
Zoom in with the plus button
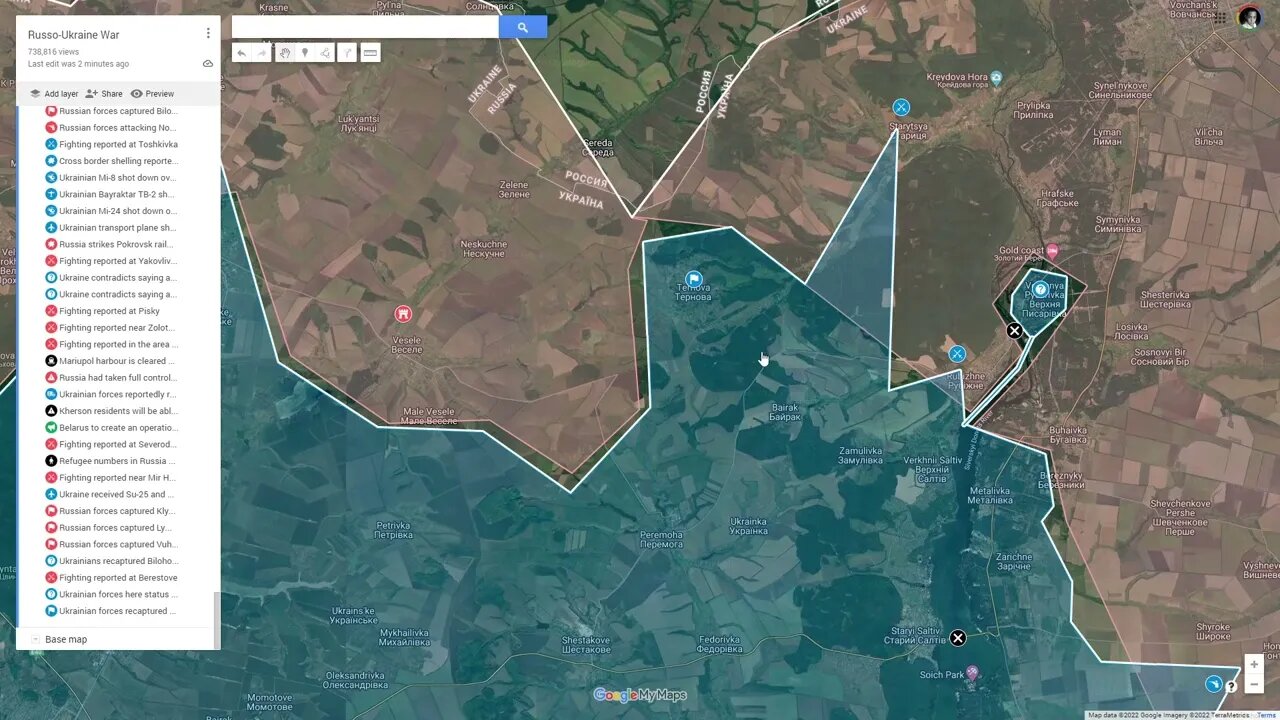click(x=1254, y=664)
